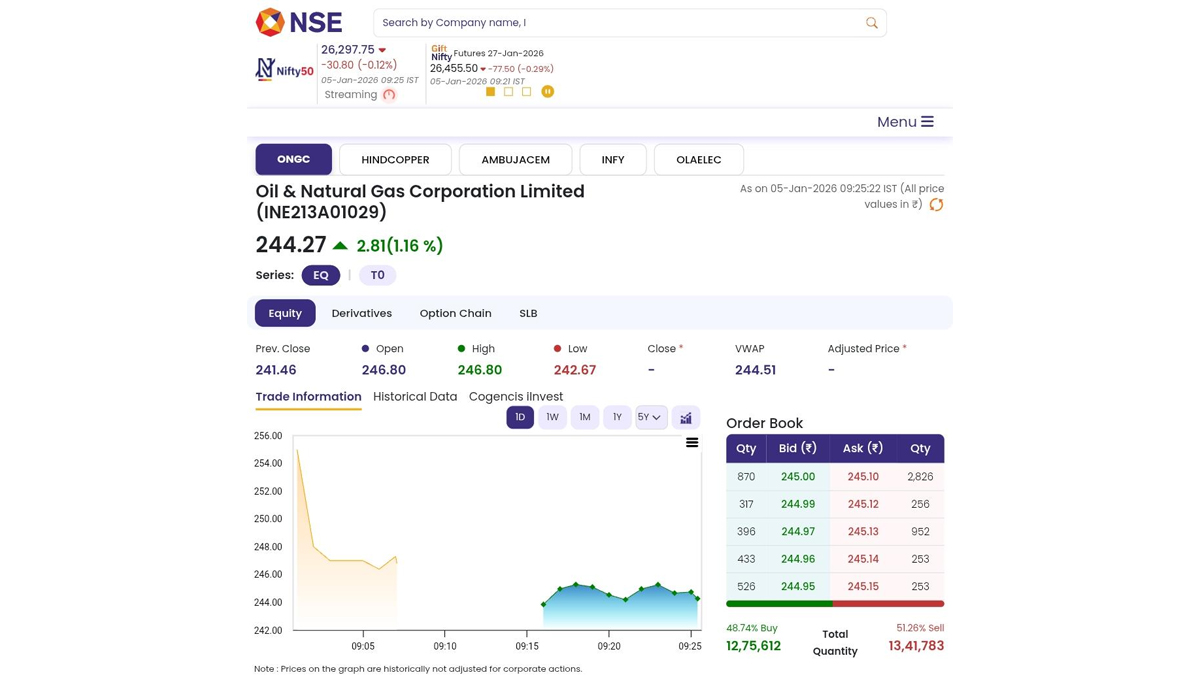Screen dimensions: 1200x675
Task: Open the main Menu
Action: [x=904, y=122]
